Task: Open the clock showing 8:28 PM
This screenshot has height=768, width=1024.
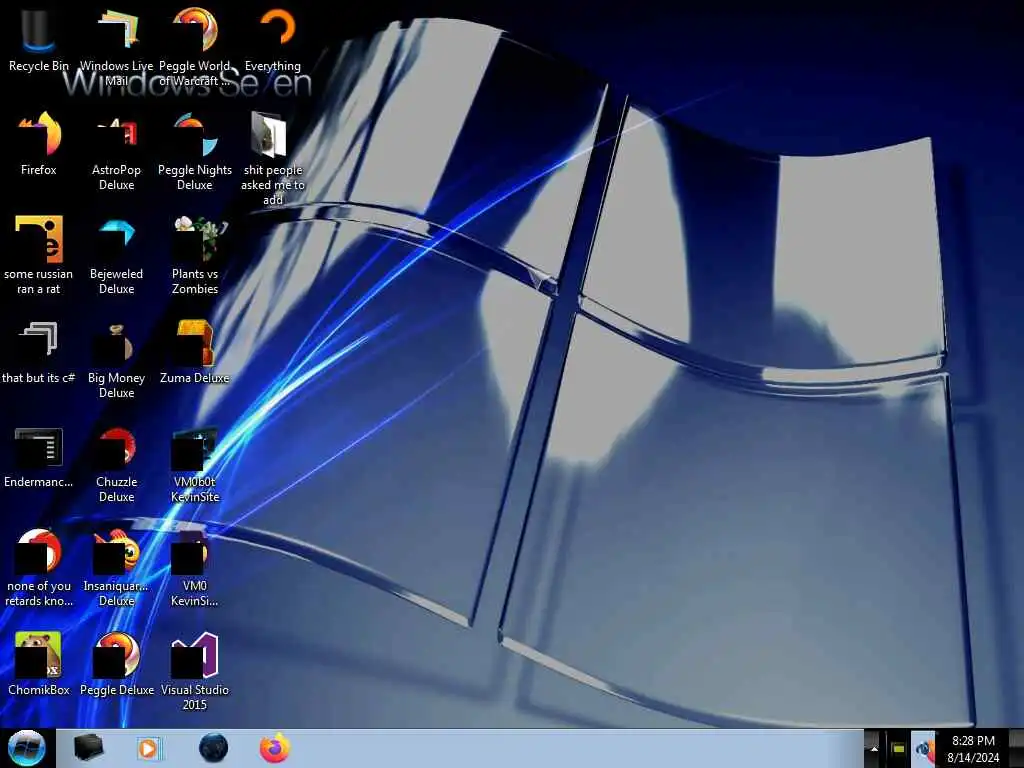Action: 973,749
